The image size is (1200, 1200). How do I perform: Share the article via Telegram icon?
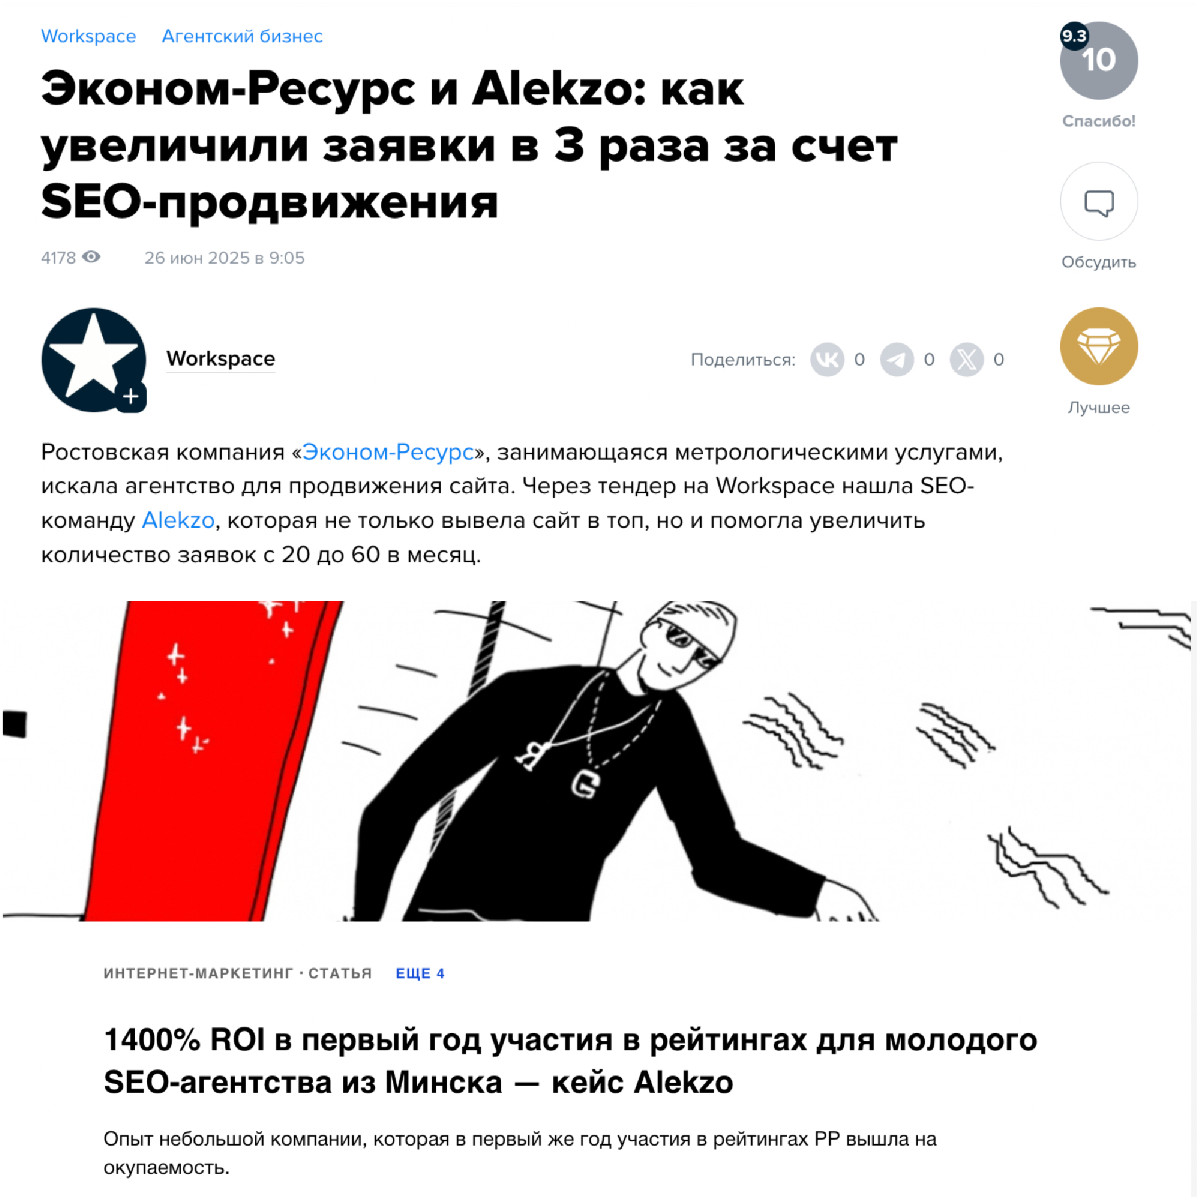coord(897,359)
